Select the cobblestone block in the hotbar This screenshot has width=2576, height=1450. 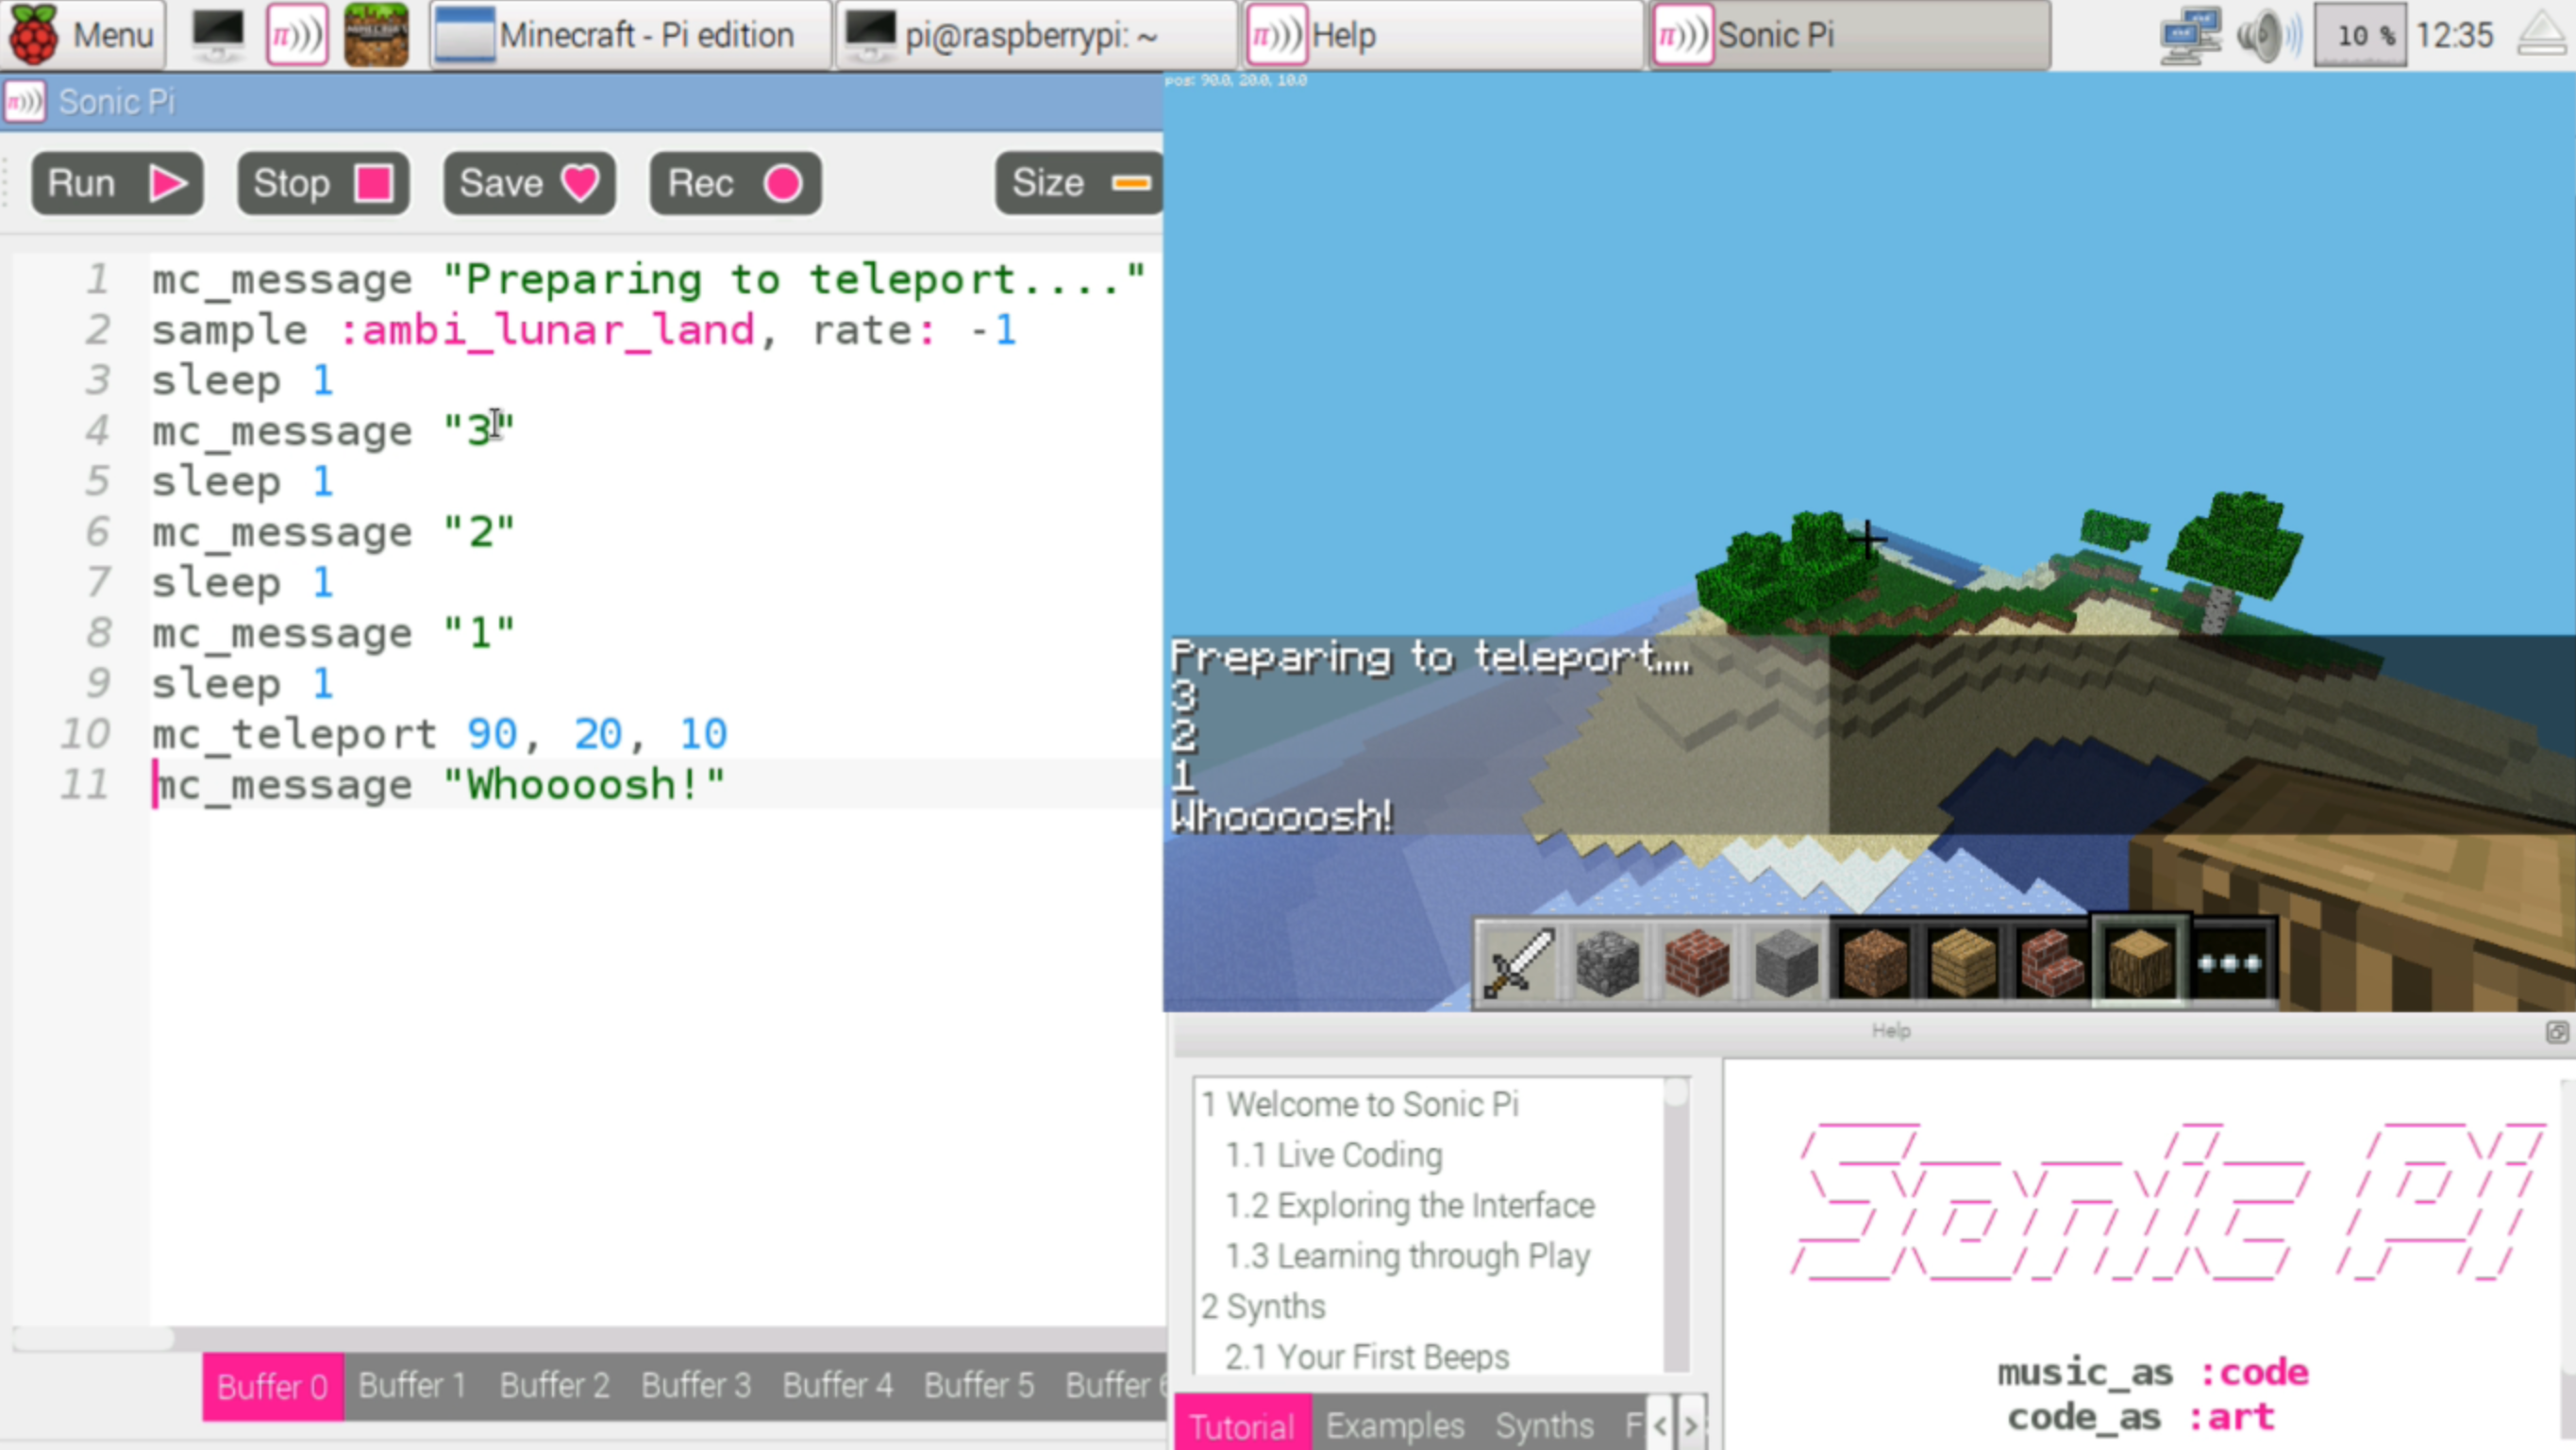pos(1607,962)
